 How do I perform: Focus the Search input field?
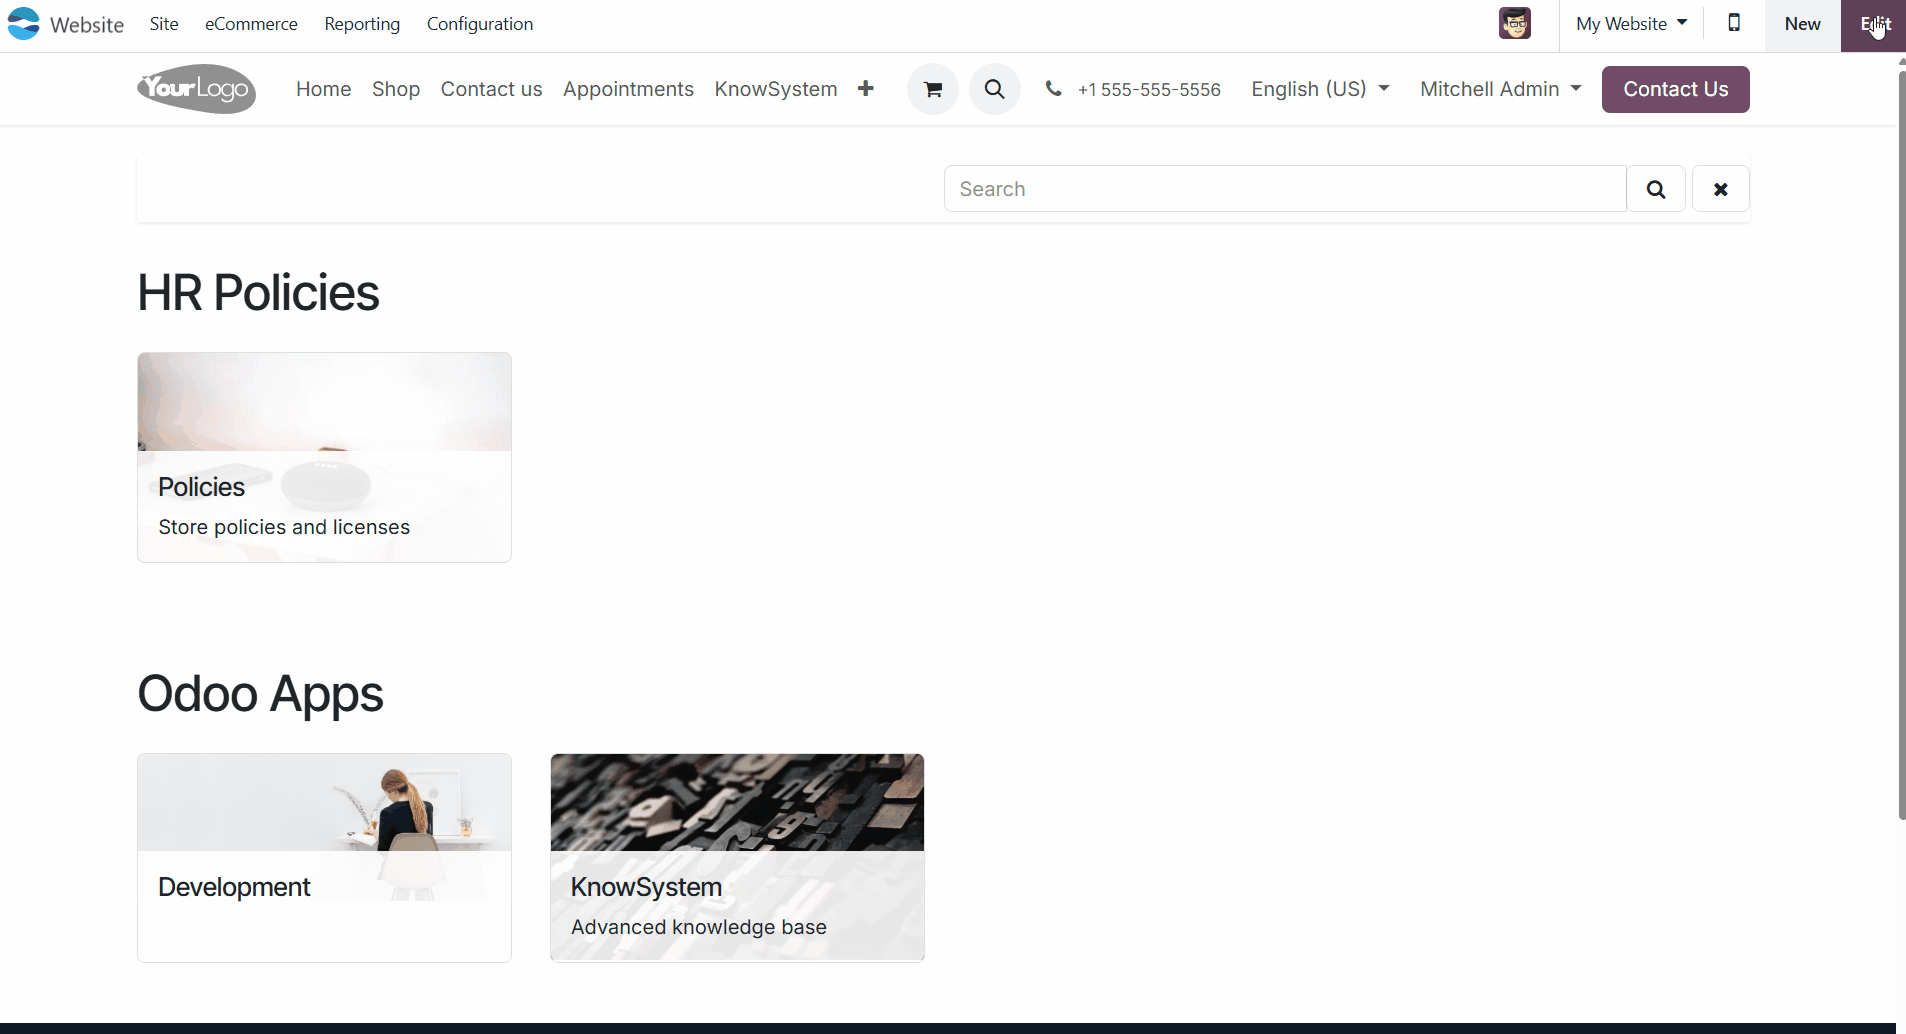pyautogui.click(x=1285, y=189)
